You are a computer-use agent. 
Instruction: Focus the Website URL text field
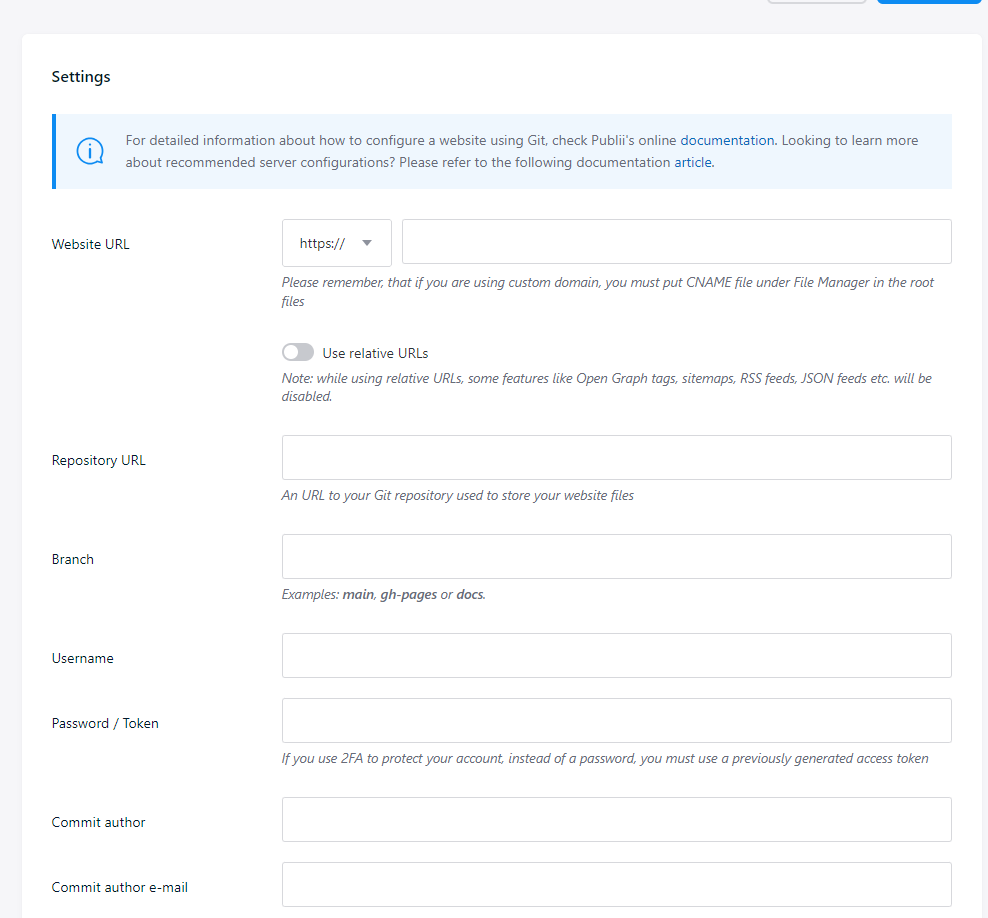coord(676,243)
